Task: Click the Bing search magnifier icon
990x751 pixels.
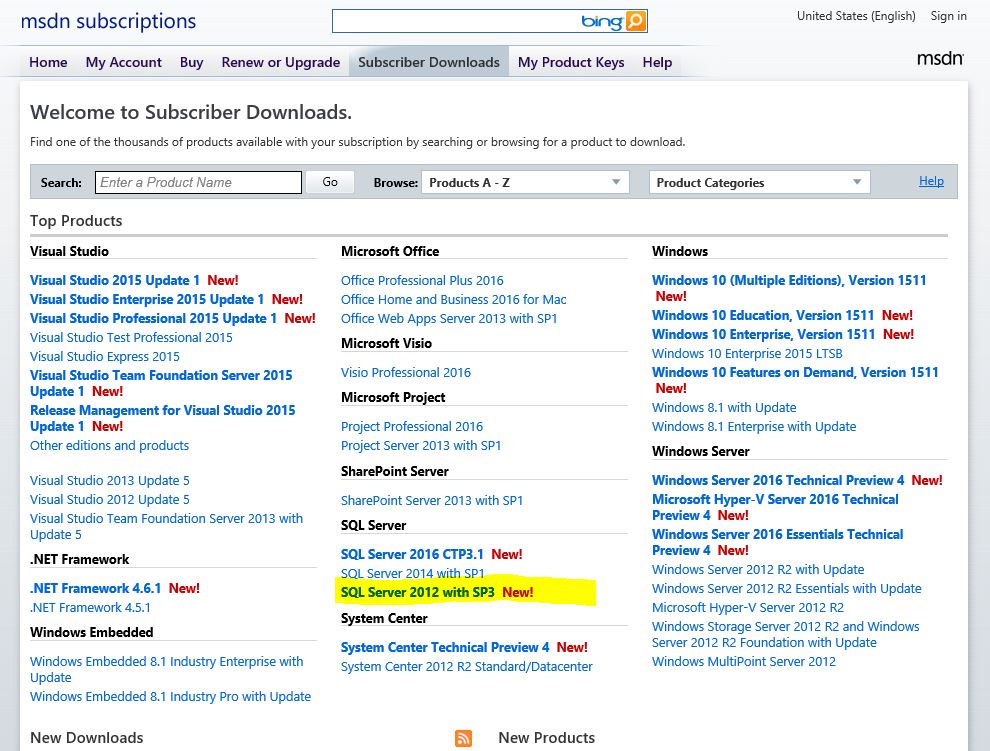Action: point(635,21)
